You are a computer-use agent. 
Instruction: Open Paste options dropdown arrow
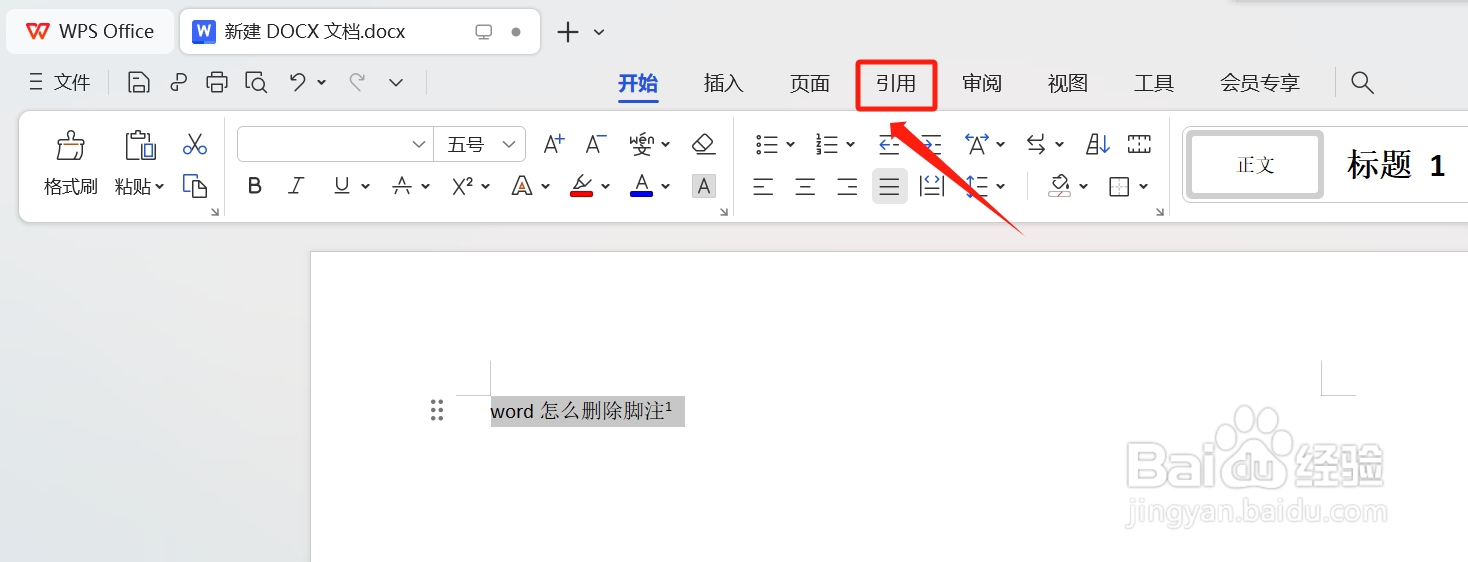(x=160, y=187)
